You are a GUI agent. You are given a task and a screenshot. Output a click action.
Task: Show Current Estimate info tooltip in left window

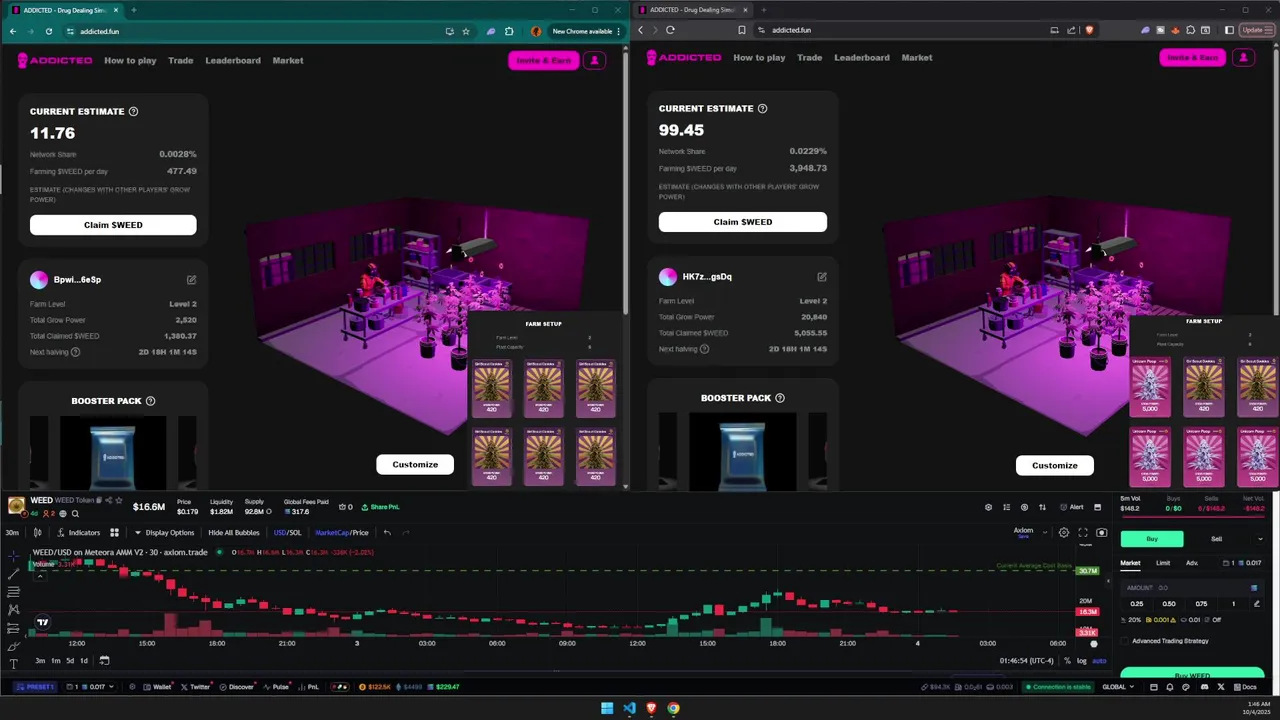[x=134, y=112]
